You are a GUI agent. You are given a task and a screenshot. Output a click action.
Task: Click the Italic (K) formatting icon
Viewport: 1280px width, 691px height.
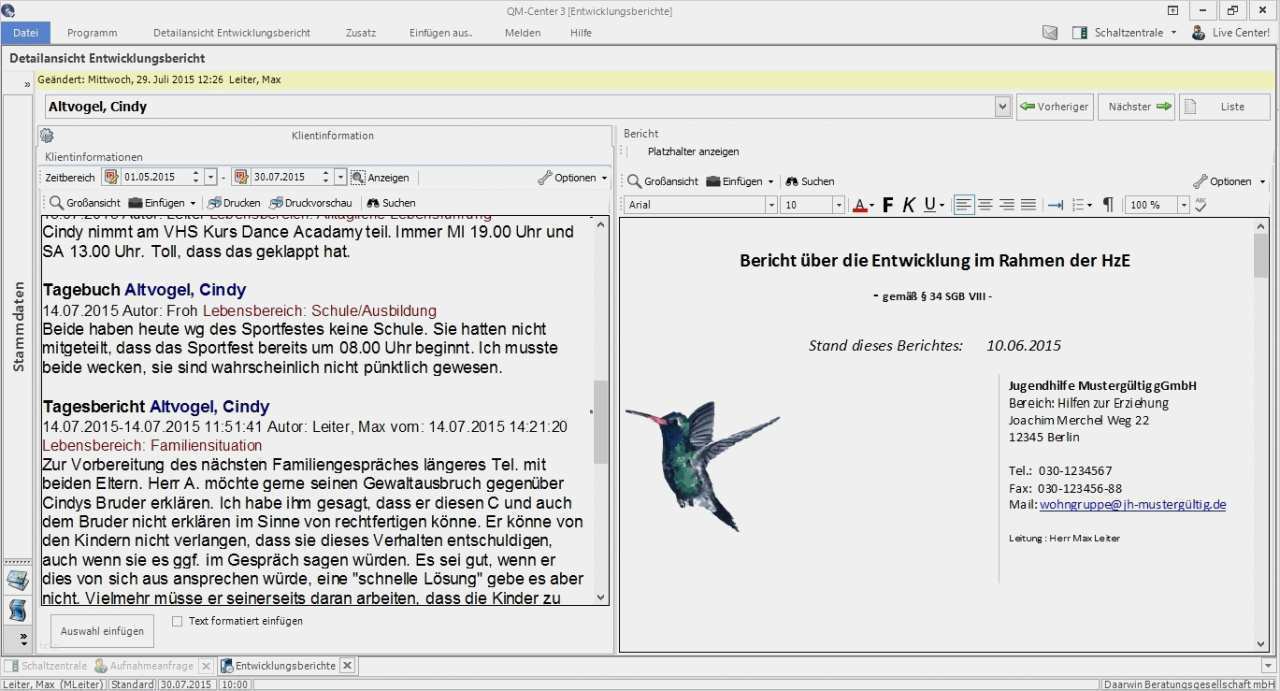(909, 205)
